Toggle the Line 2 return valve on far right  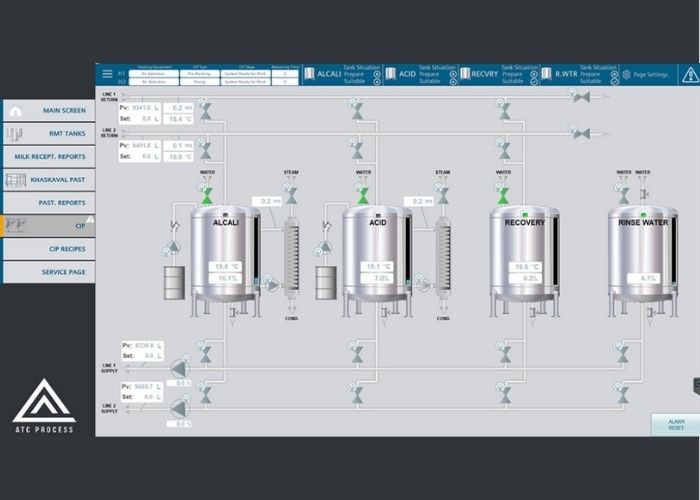pyautogui.click(x=578, y=132)
